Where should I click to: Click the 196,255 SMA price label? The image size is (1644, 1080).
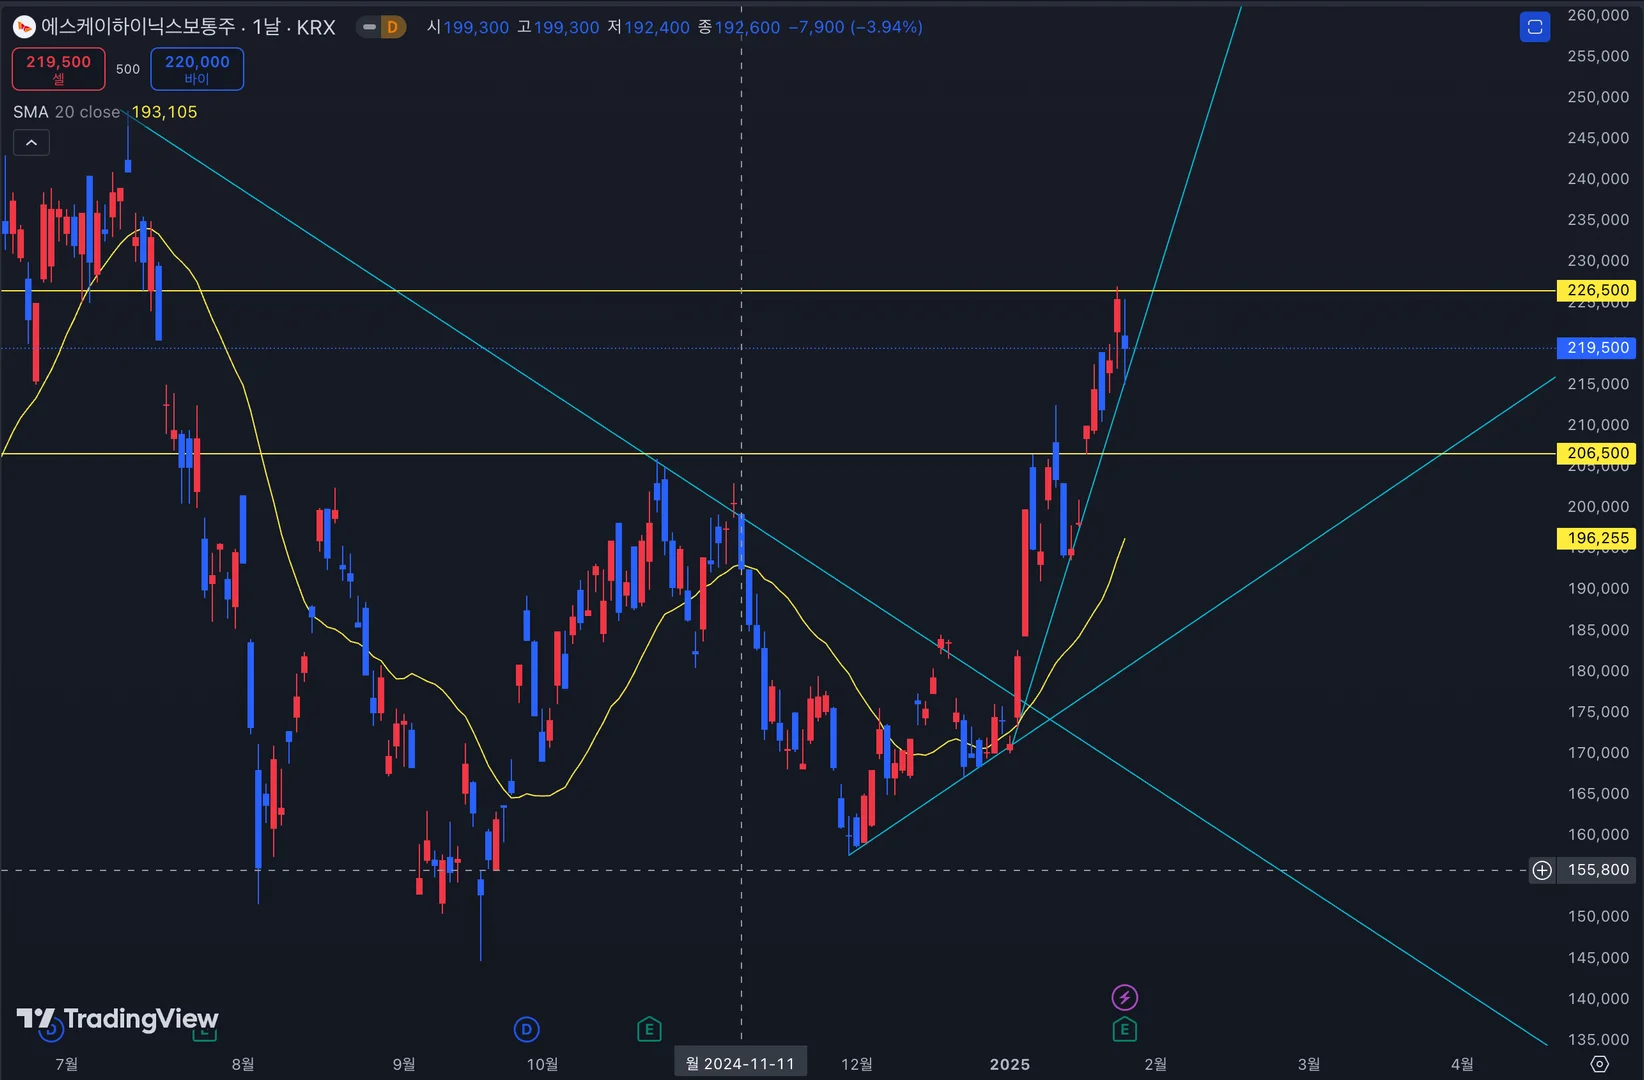(1597, 538)
